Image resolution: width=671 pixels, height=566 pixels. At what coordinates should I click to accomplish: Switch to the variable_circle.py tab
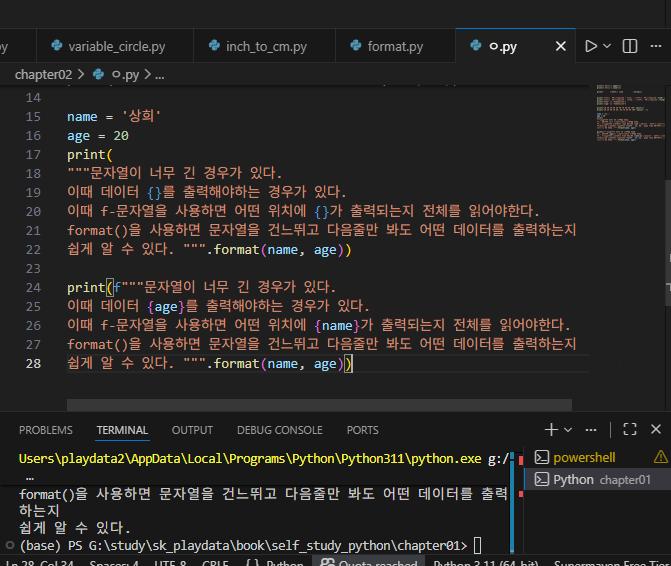[115, 46]
